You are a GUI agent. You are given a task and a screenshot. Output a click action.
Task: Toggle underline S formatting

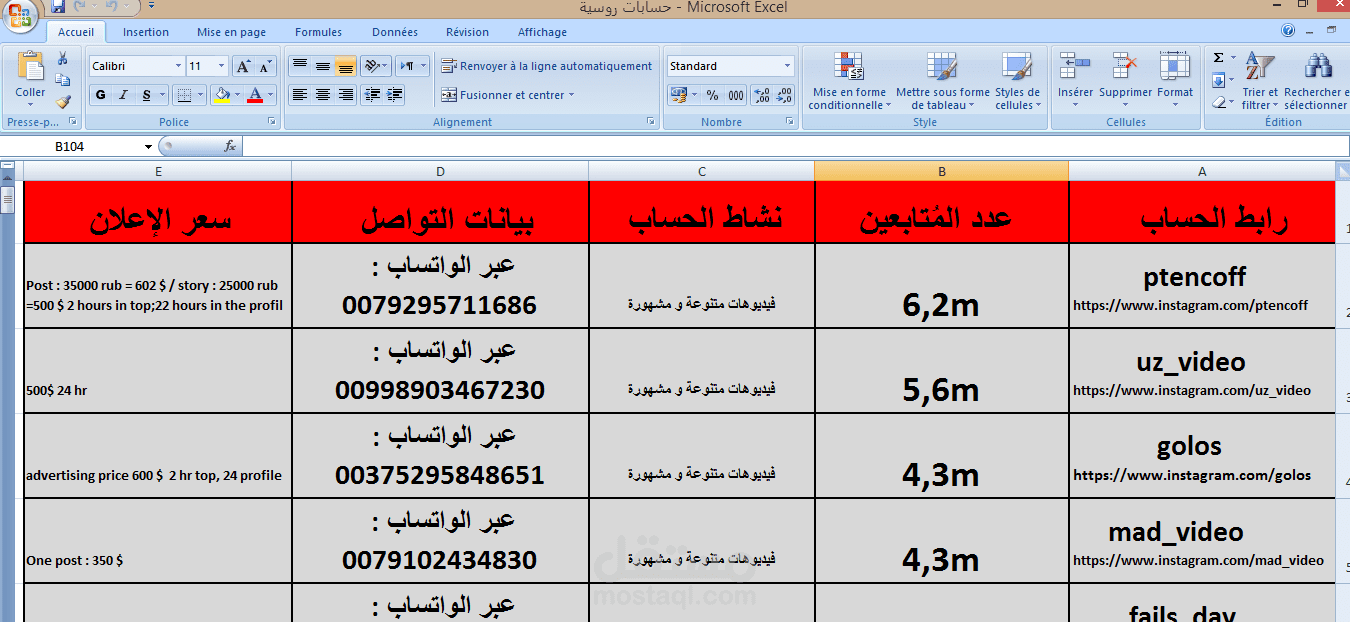(x=147, y=95)
